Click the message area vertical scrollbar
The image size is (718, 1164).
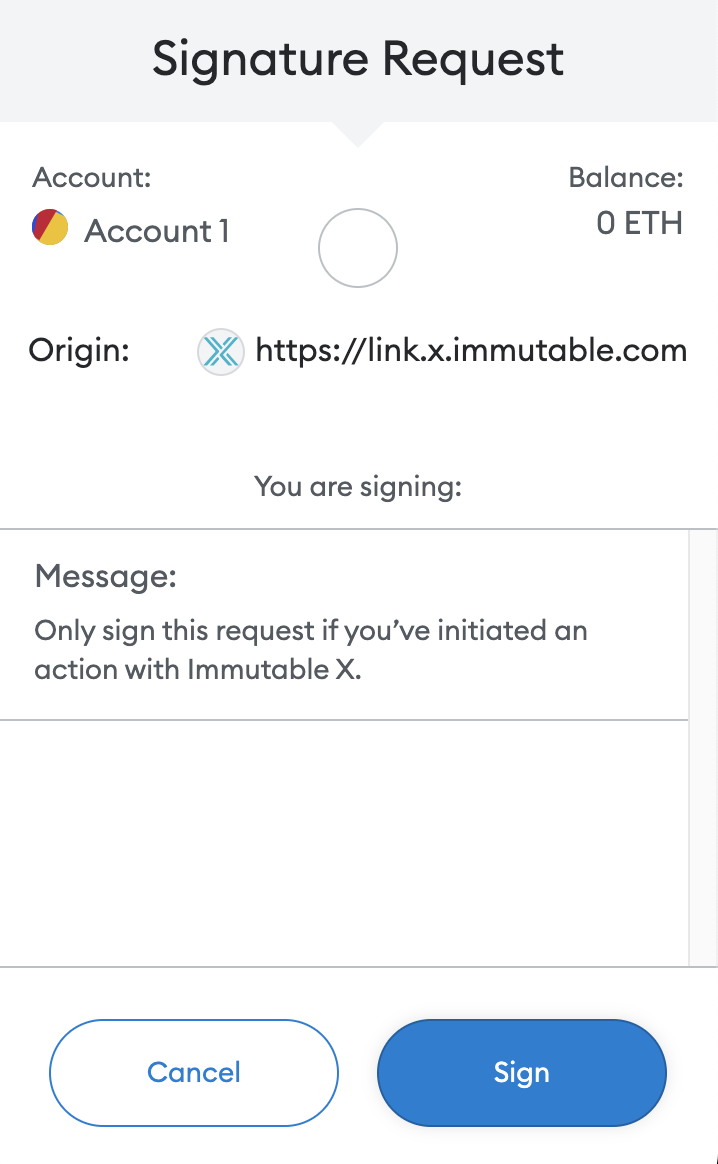[702, 748]
